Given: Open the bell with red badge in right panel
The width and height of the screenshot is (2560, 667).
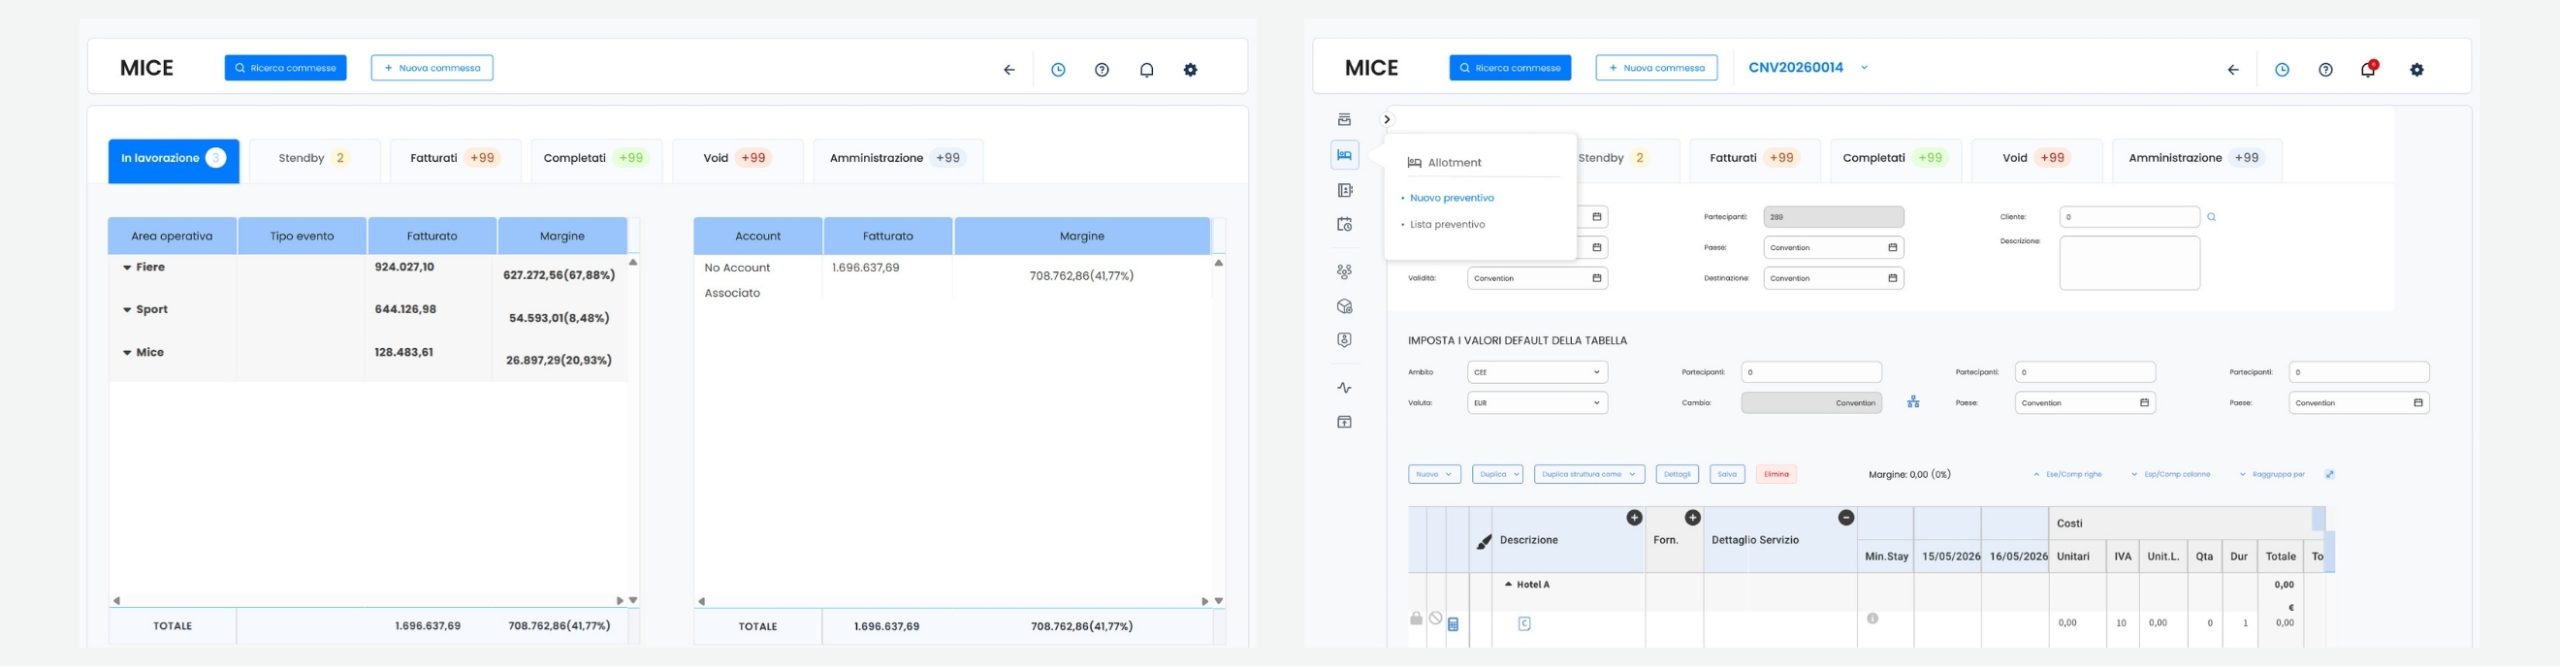Looking at the screenshot, I should (2369, 69).
